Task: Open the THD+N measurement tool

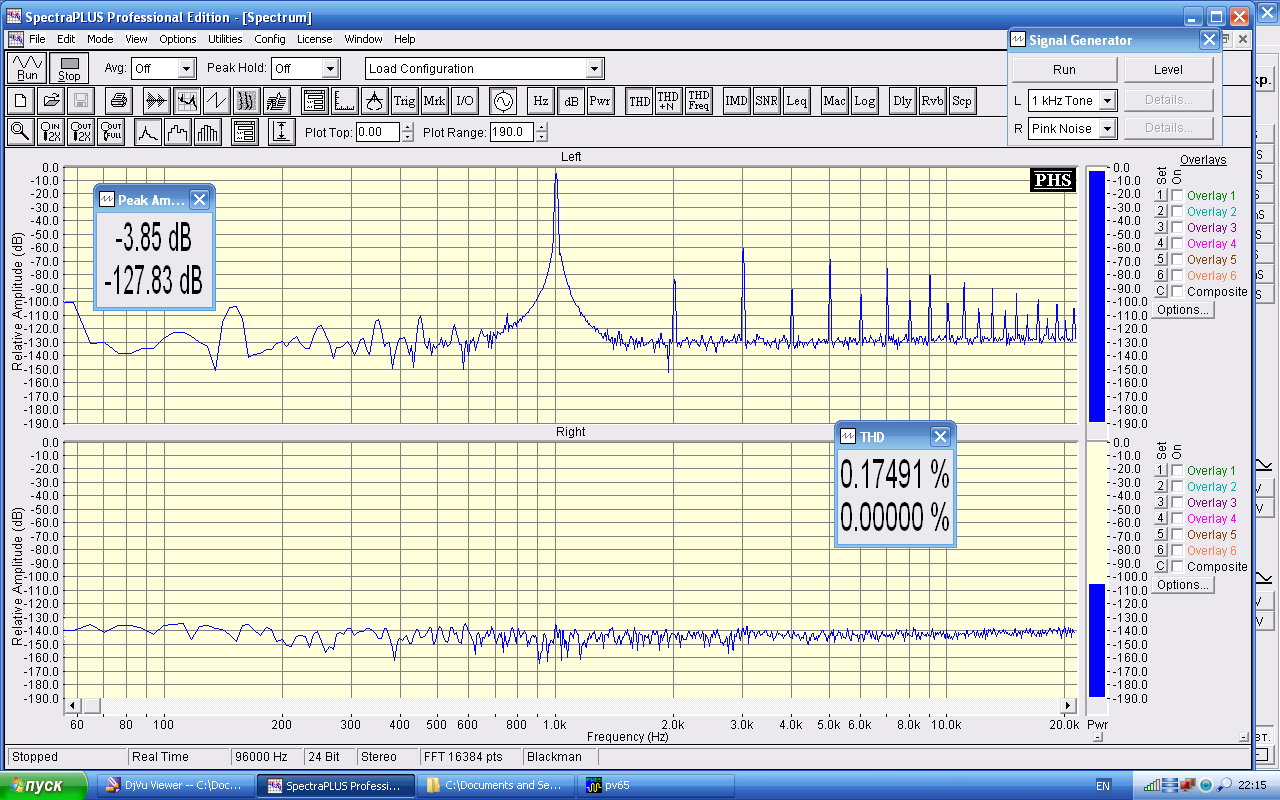Action: [667, 101]
